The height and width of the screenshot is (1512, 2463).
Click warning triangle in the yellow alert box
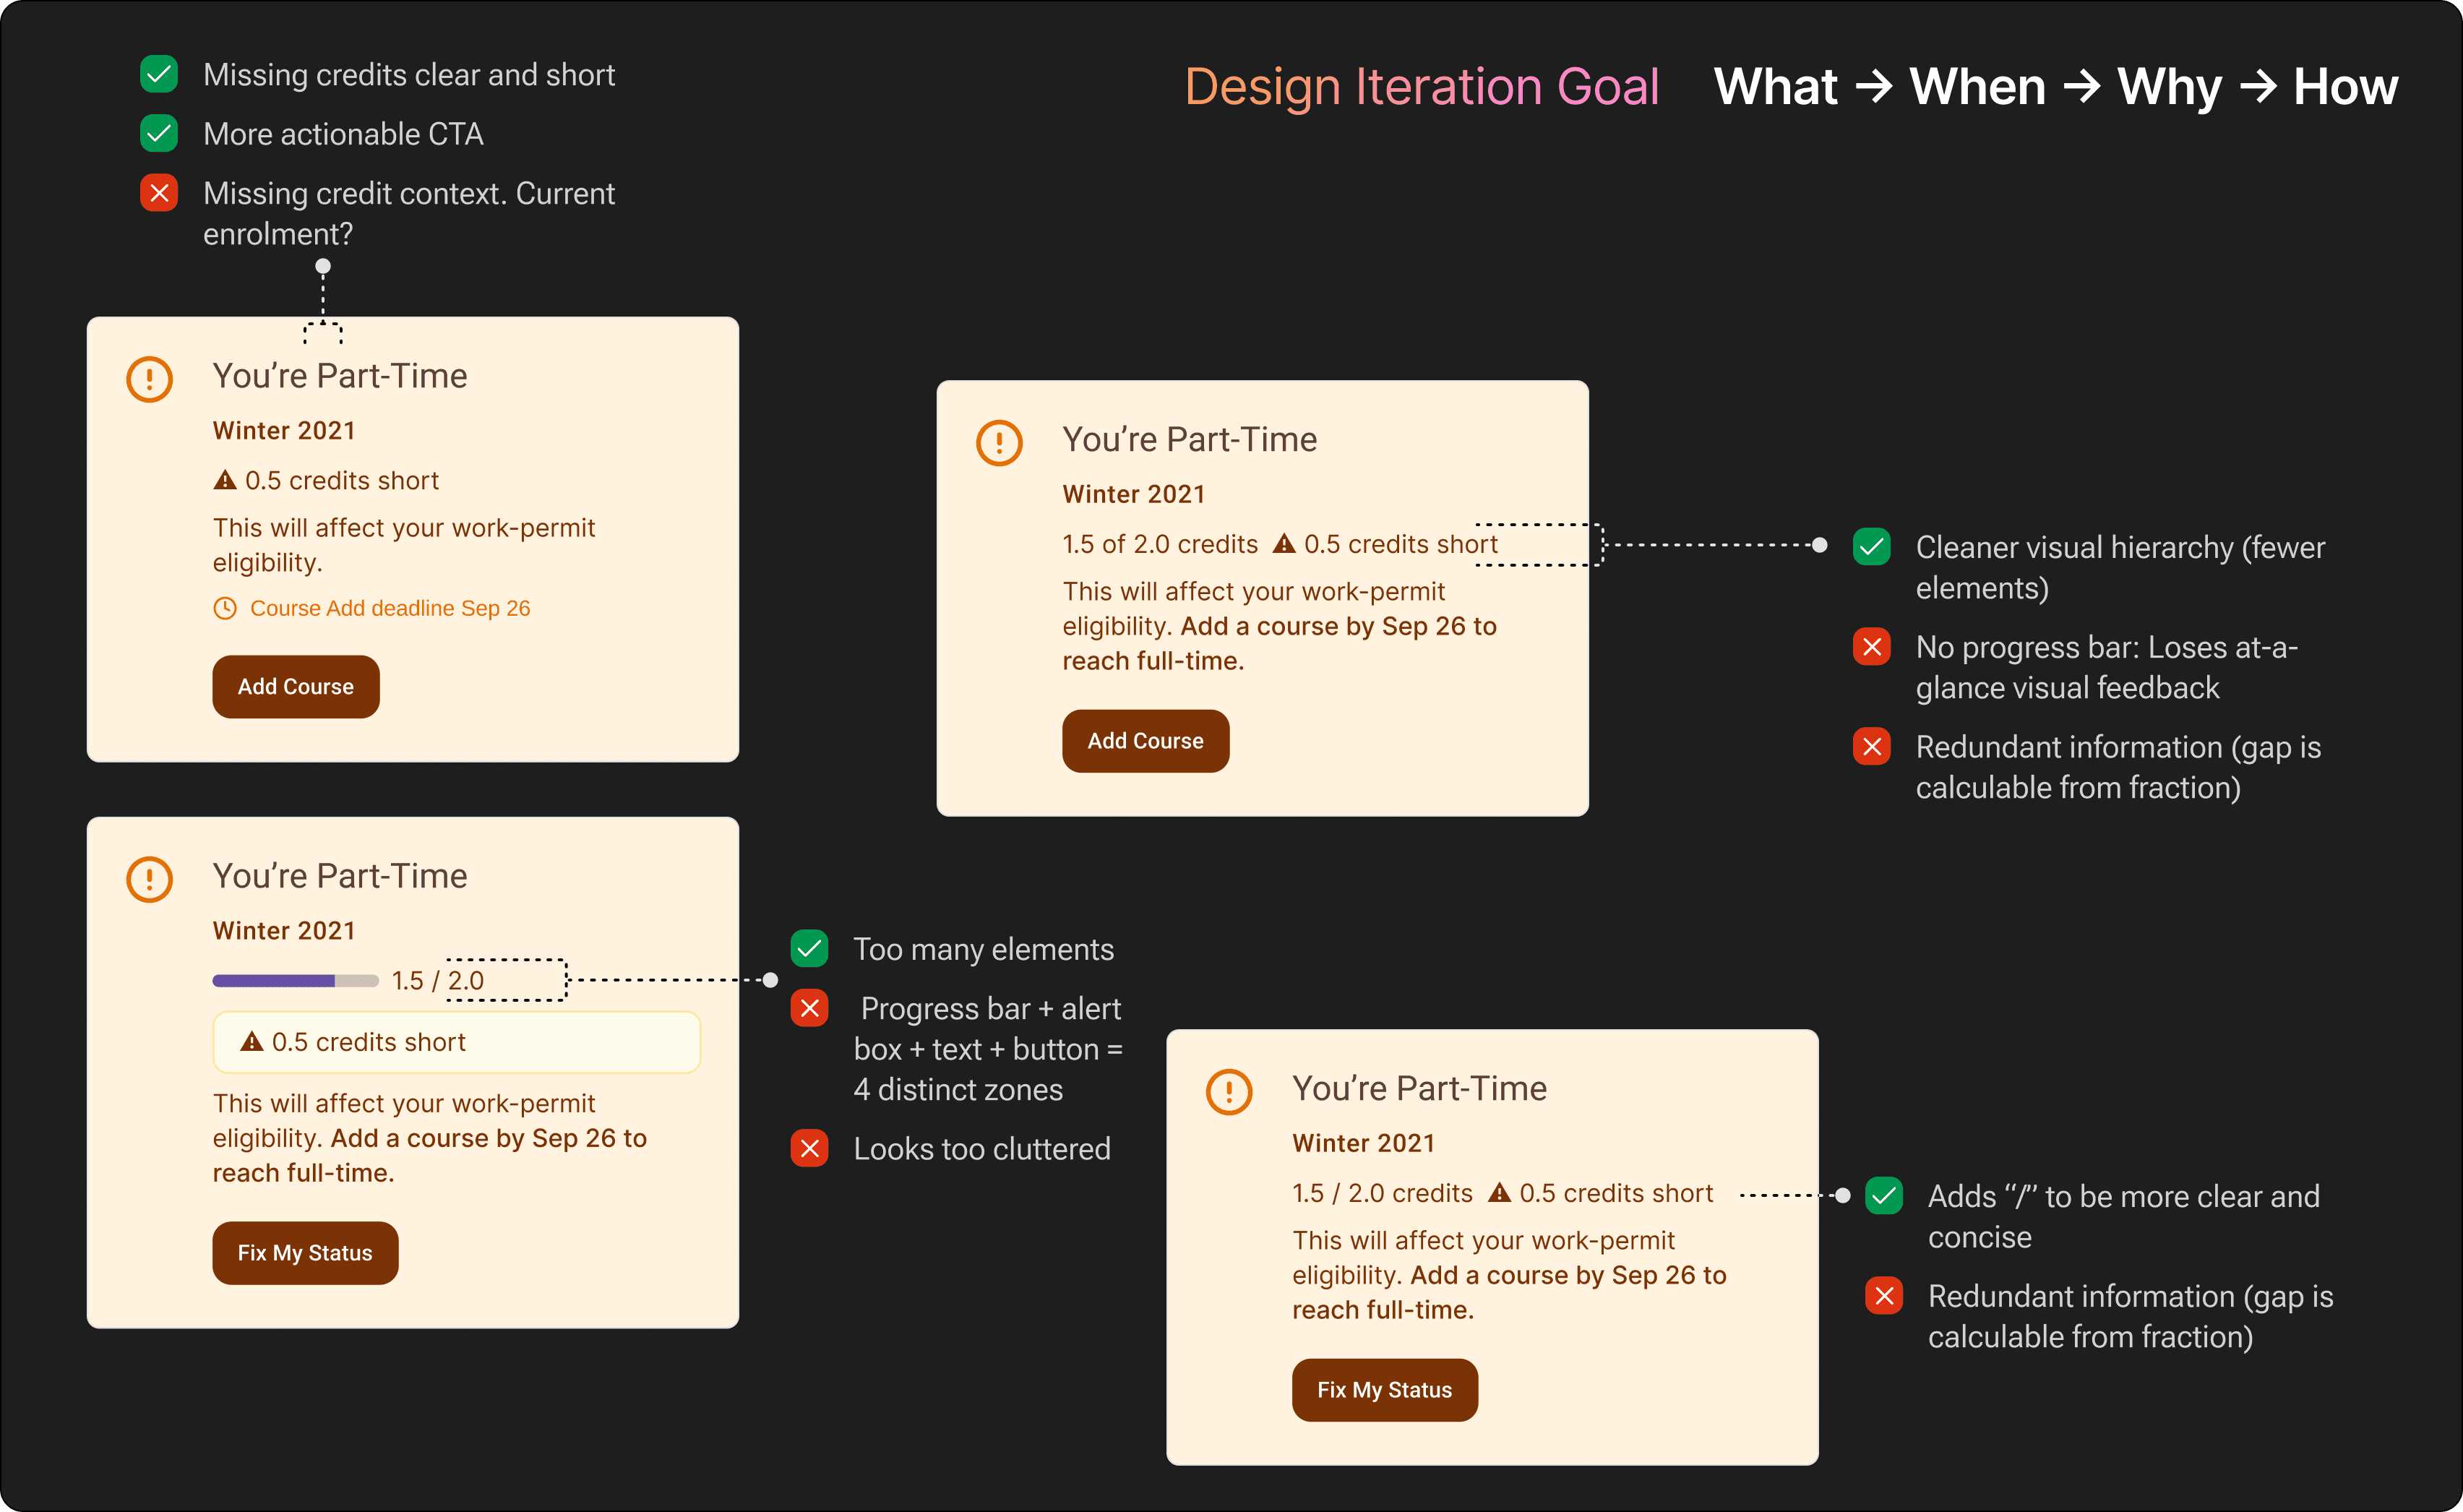coord(252,1042)
